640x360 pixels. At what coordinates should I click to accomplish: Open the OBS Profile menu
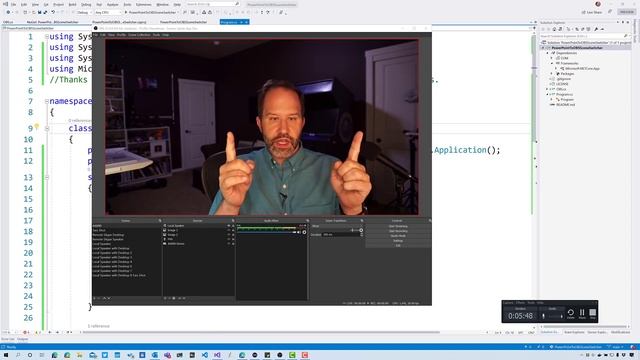point(121,35)
